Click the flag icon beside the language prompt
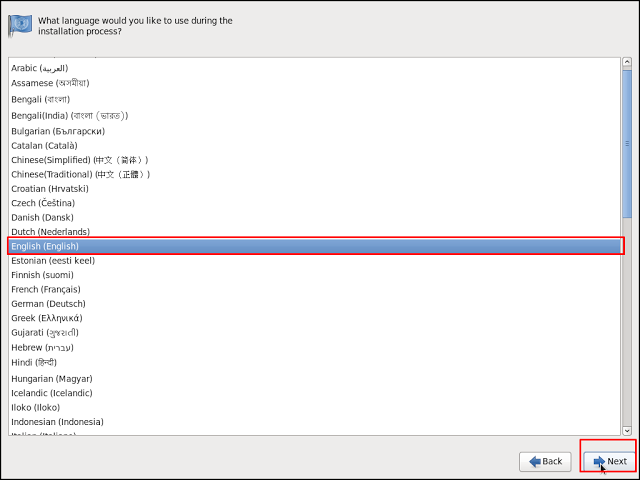The image size is (640, 480). (x=21, y=26)
